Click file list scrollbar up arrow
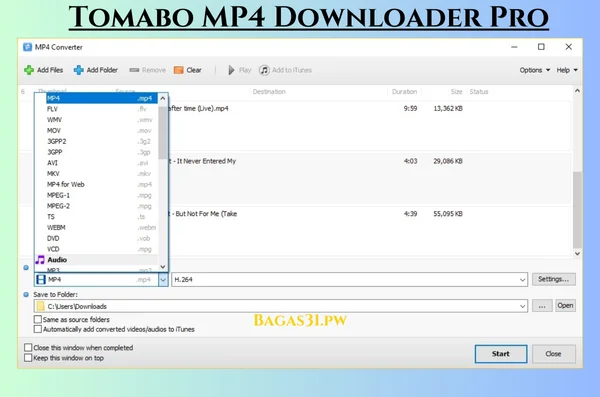The height and width of the screenshot is (397, 600). (x=577, y=91)
